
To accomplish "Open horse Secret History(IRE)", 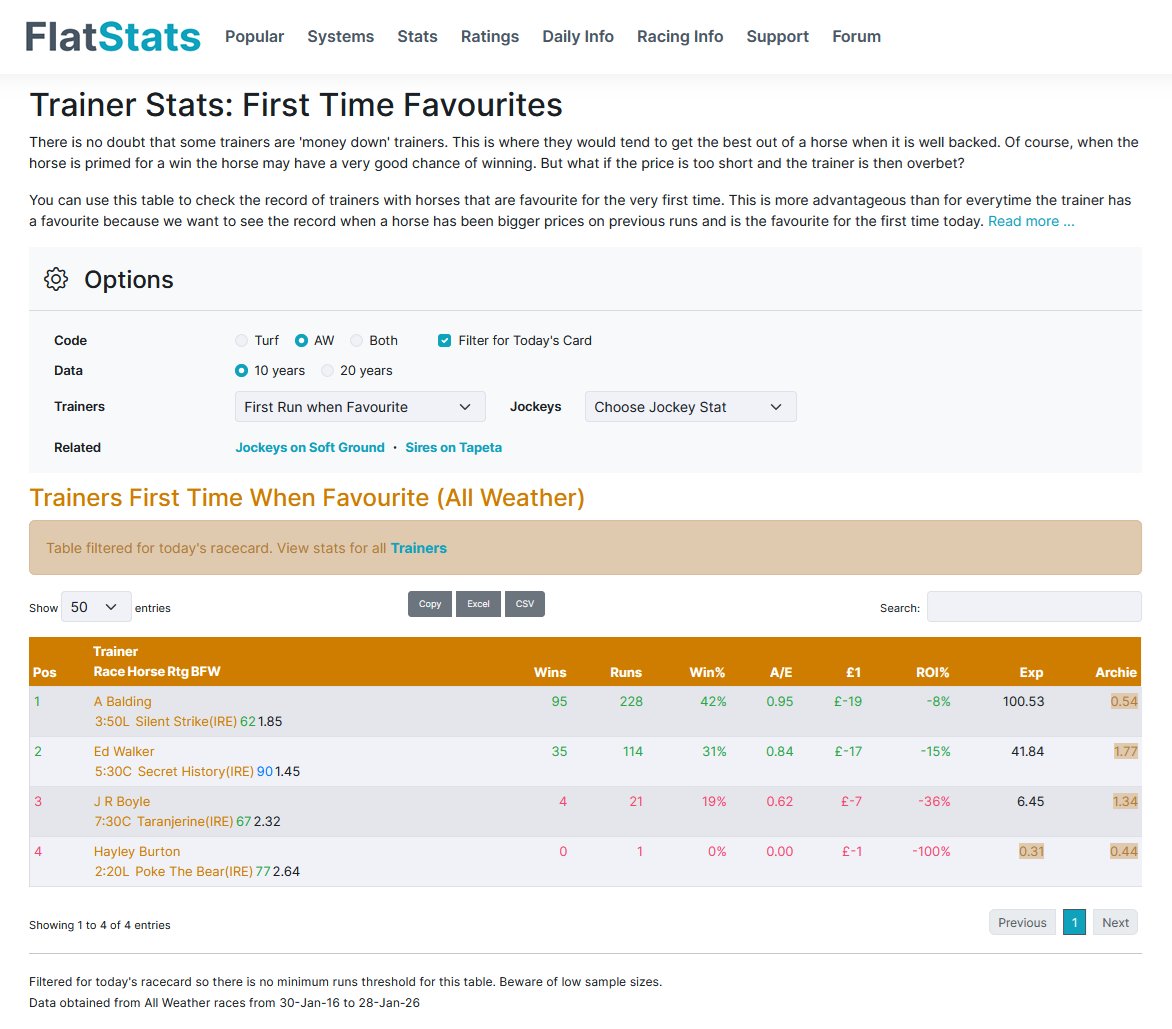I will click(196, 772).
